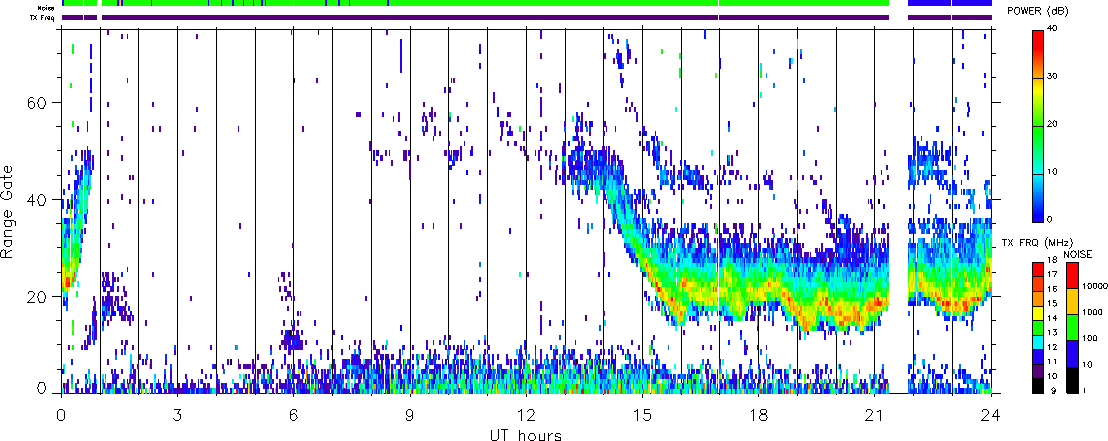
Task: Click the "UT hours" x-axis title
Action: point(526,434)
